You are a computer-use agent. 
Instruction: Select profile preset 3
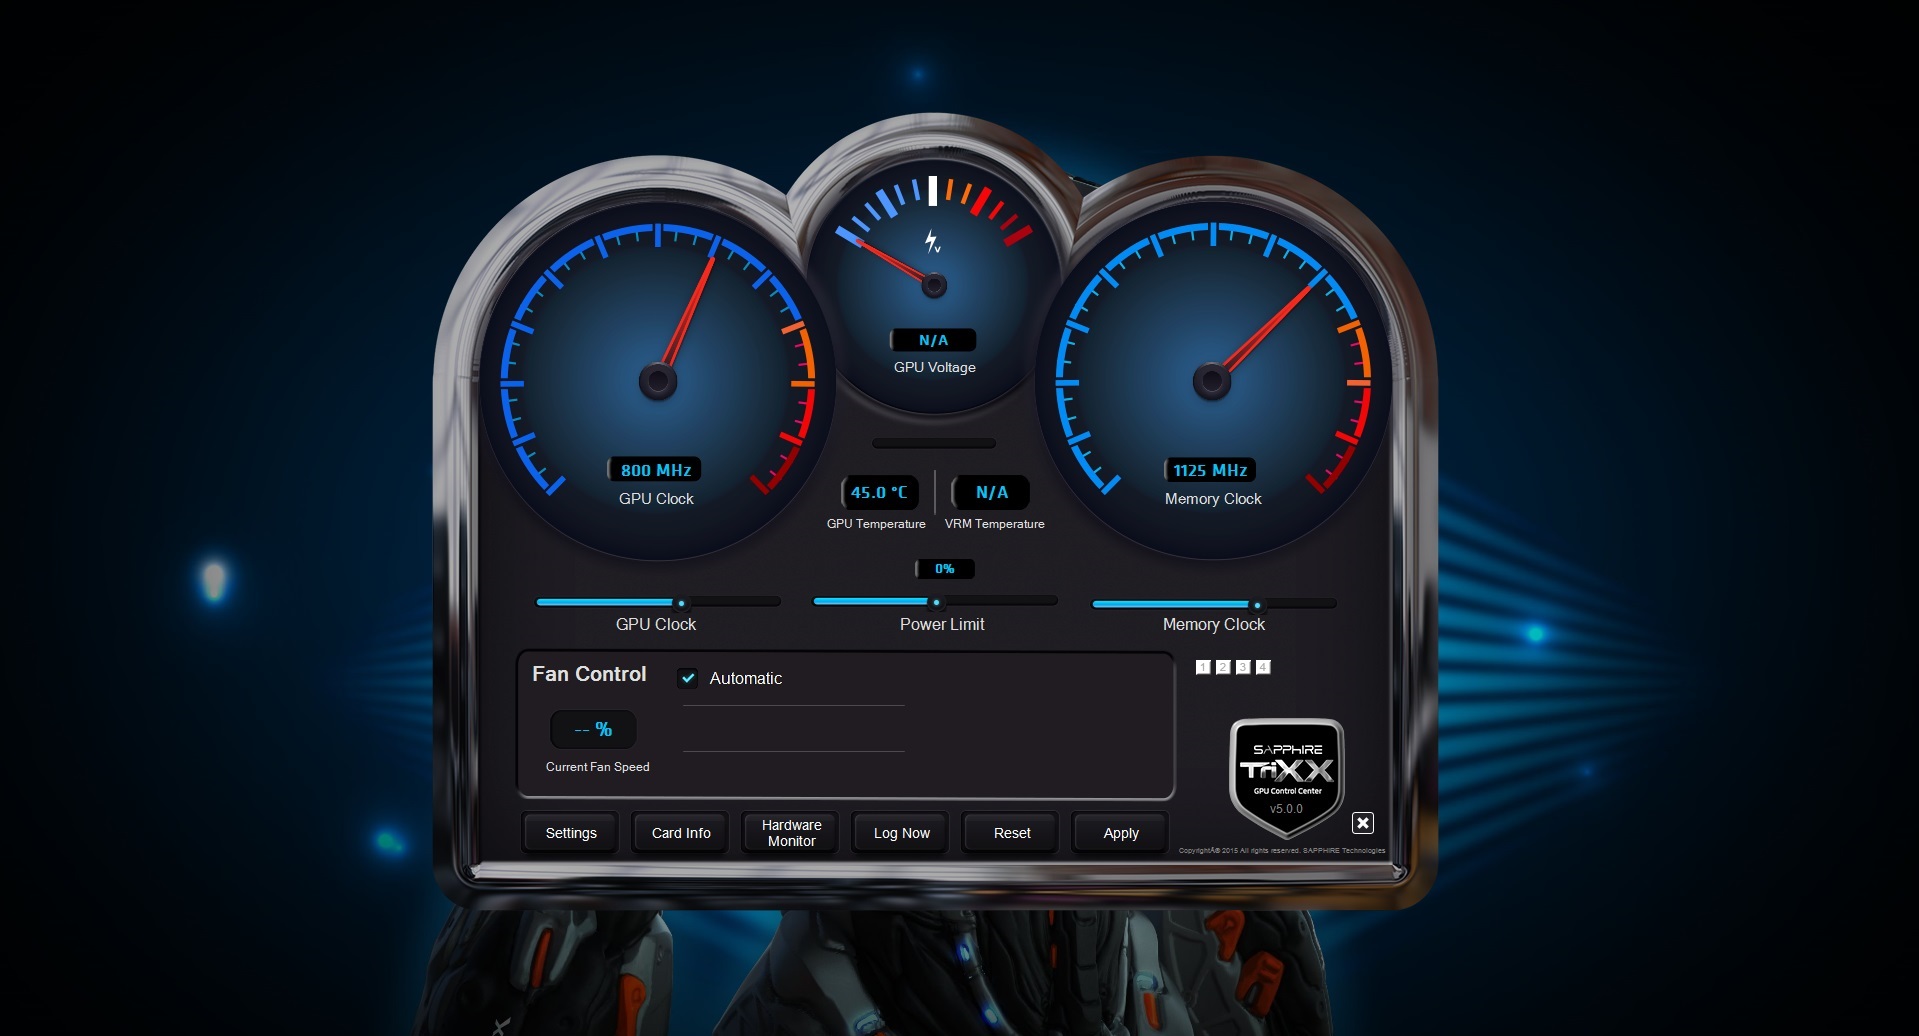[x=1242, y=666]
